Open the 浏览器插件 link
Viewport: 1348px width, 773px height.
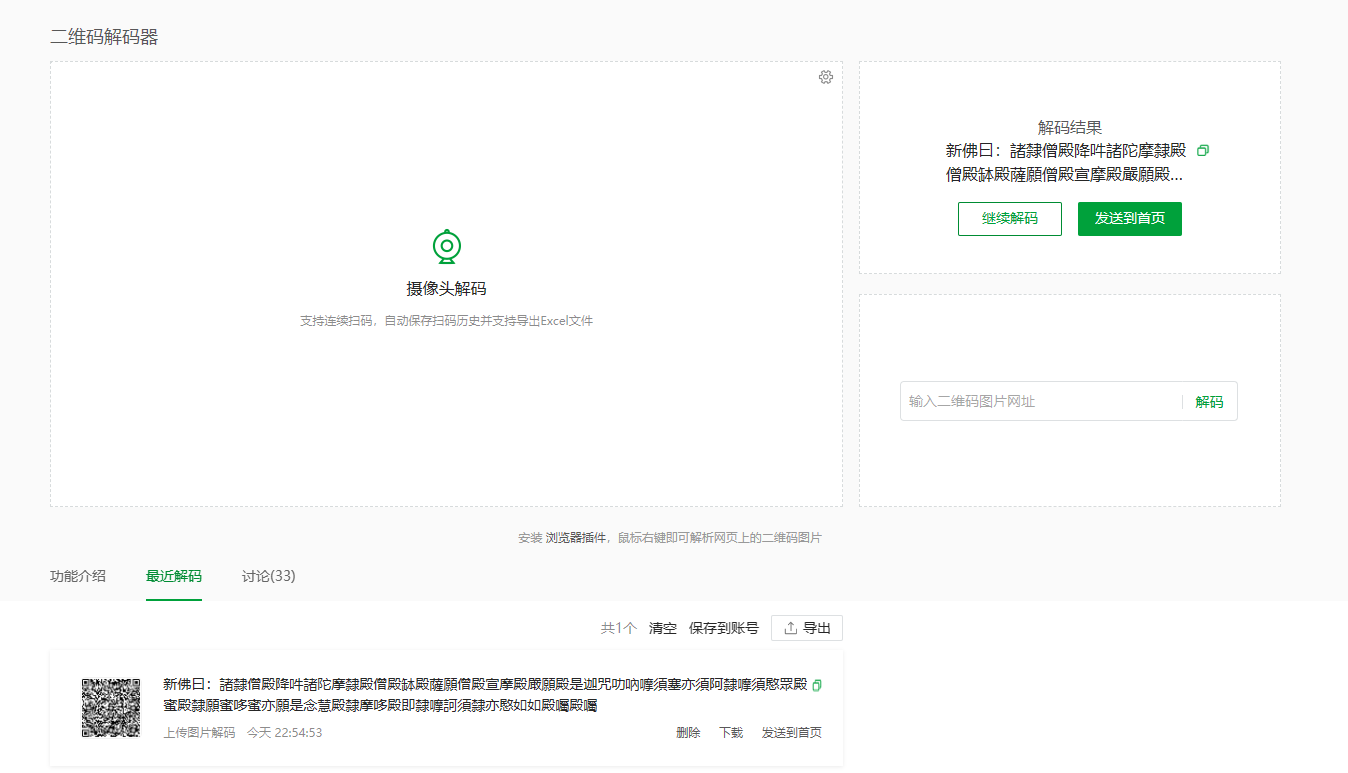coord(576,538)
